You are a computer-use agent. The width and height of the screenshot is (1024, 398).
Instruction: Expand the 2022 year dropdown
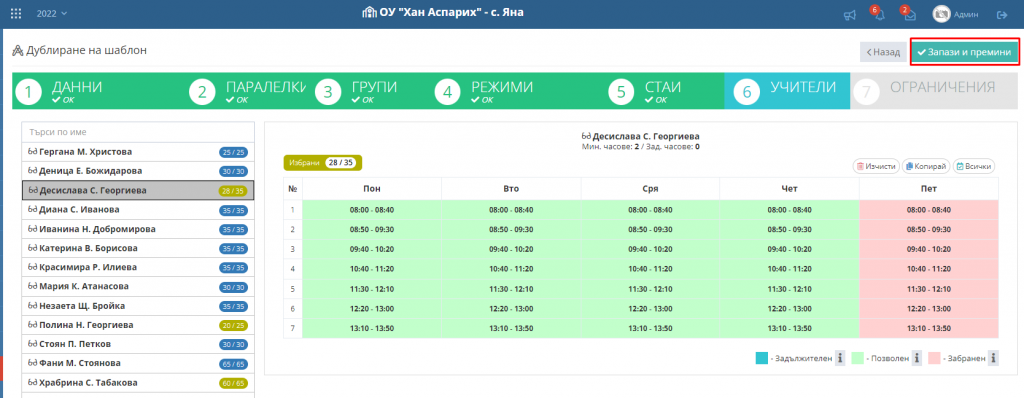point(52,14)
